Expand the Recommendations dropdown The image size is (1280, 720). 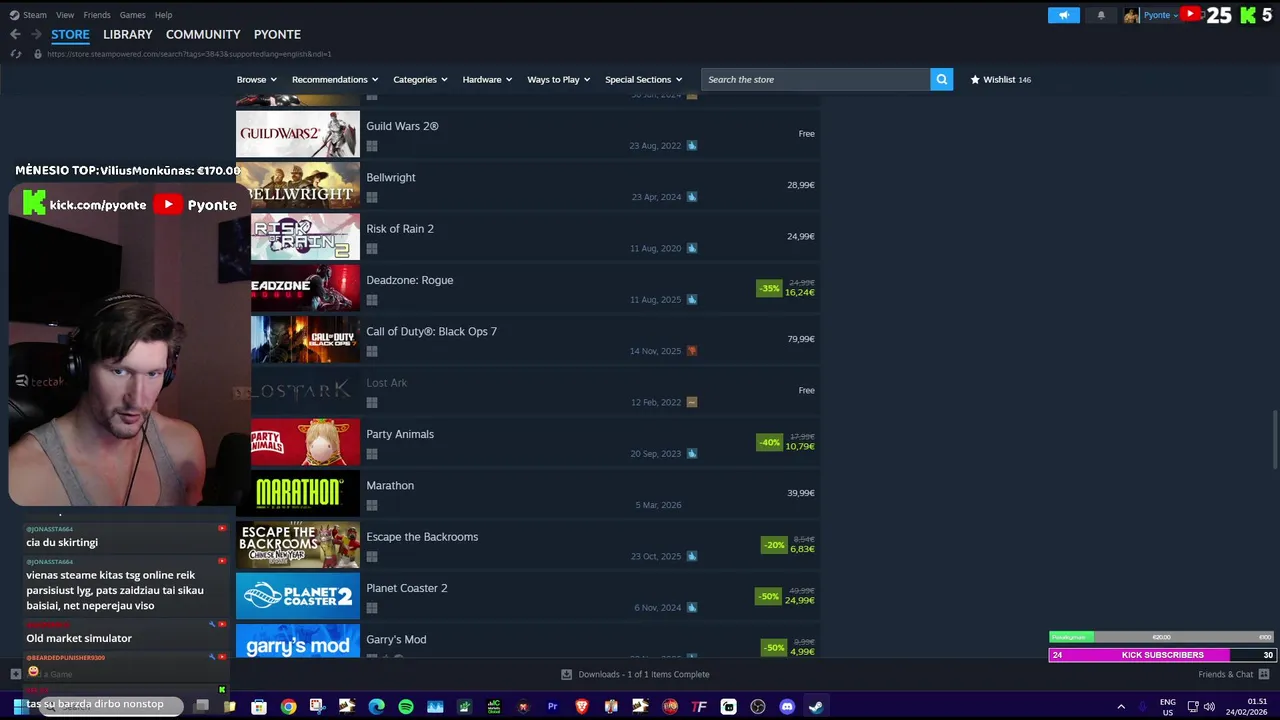tap(335, 79)
